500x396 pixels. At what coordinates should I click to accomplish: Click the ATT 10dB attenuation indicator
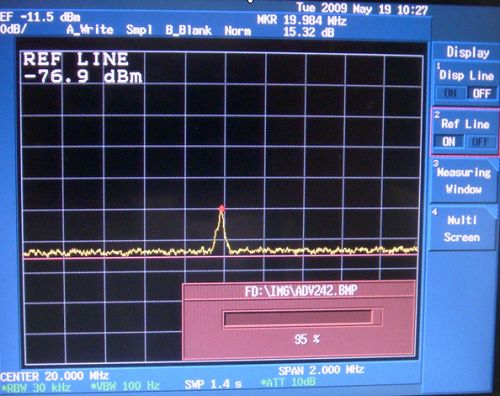(288, 382)
